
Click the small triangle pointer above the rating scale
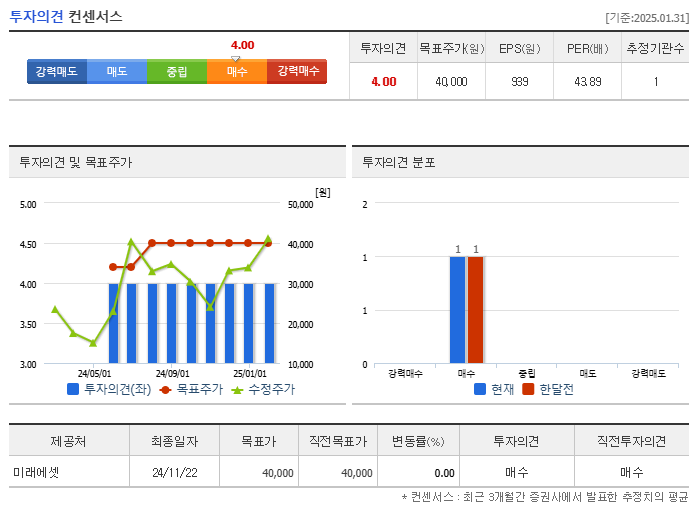tap(236, 59)
